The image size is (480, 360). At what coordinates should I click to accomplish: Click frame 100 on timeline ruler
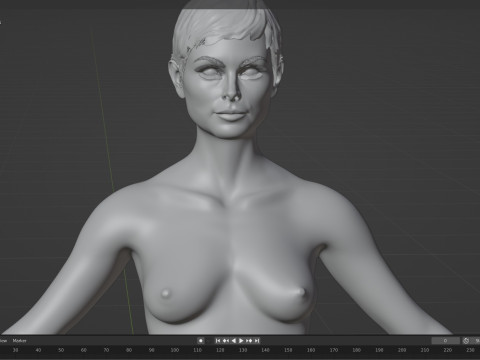175,350
